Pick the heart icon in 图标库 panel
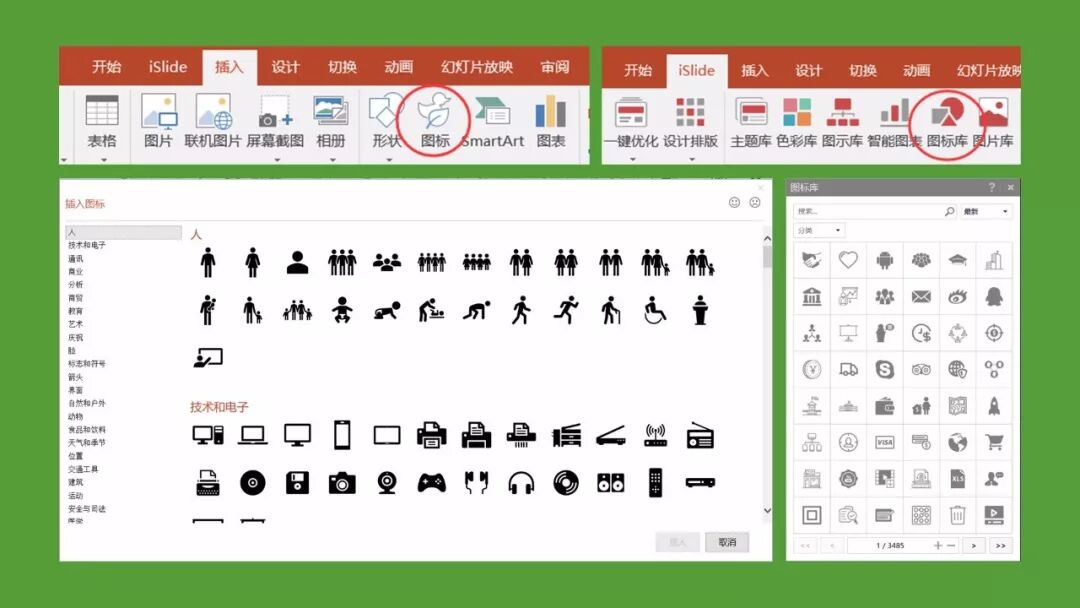 [848, 260]
